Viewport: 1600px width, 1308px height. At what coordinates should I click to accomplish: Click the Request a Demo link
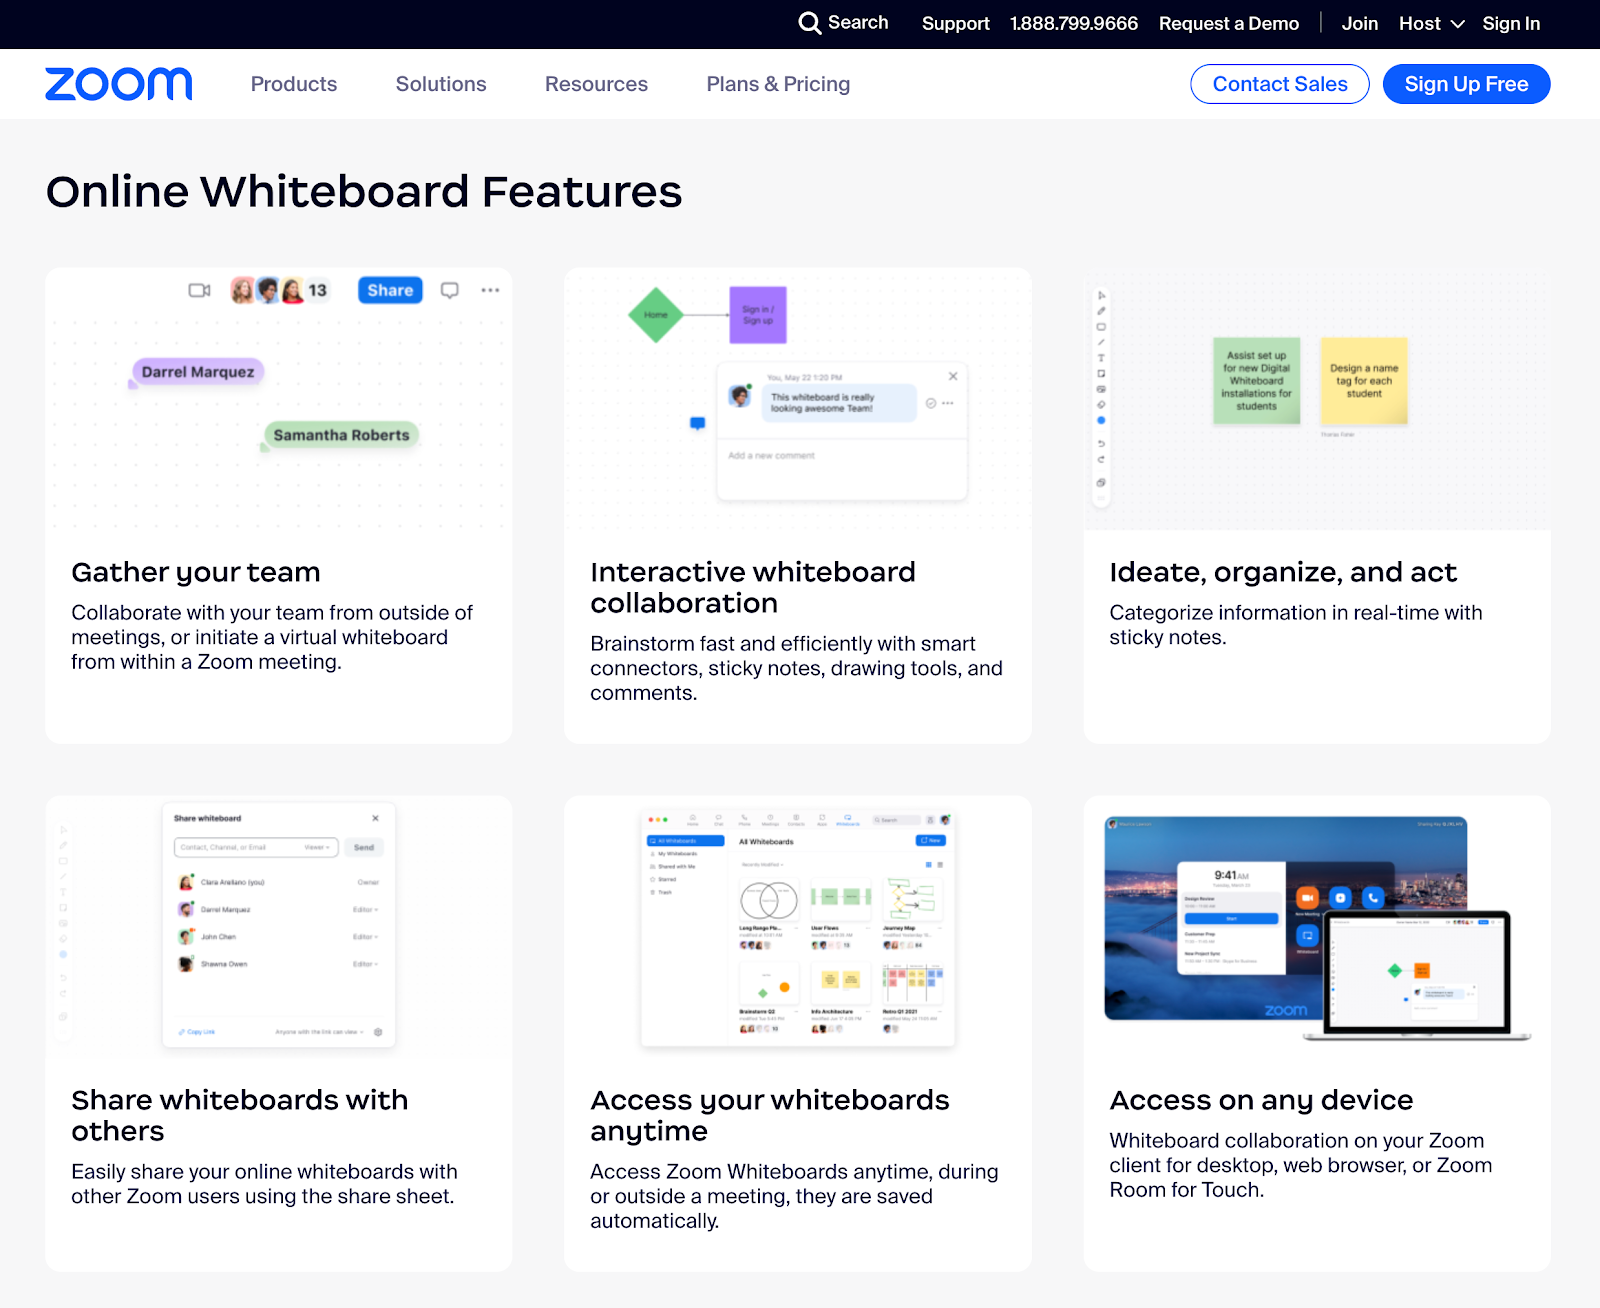(1229, 23)
